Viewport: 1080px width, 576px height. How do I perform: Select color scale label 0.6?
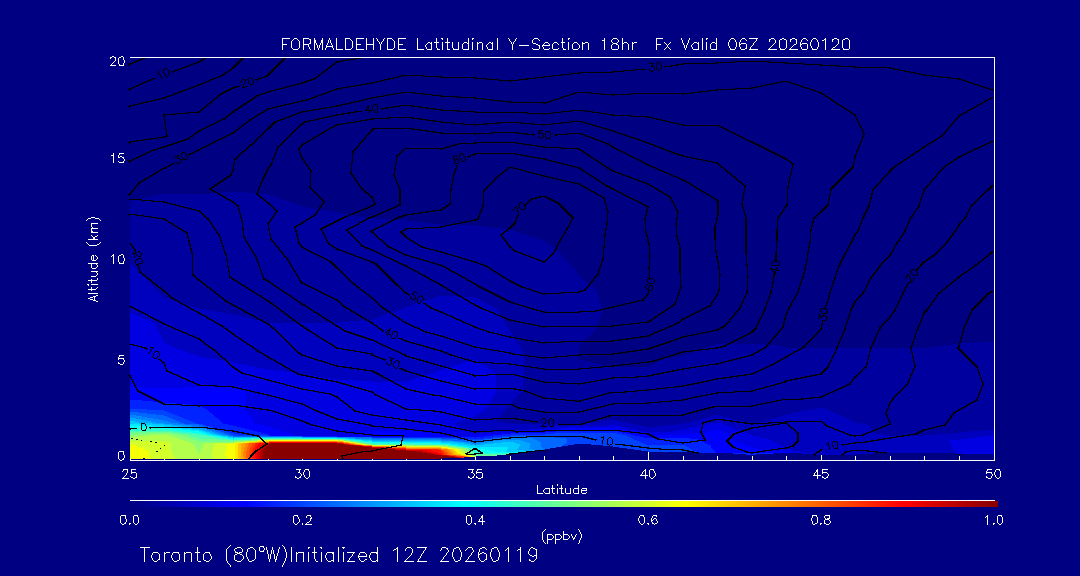648,521
